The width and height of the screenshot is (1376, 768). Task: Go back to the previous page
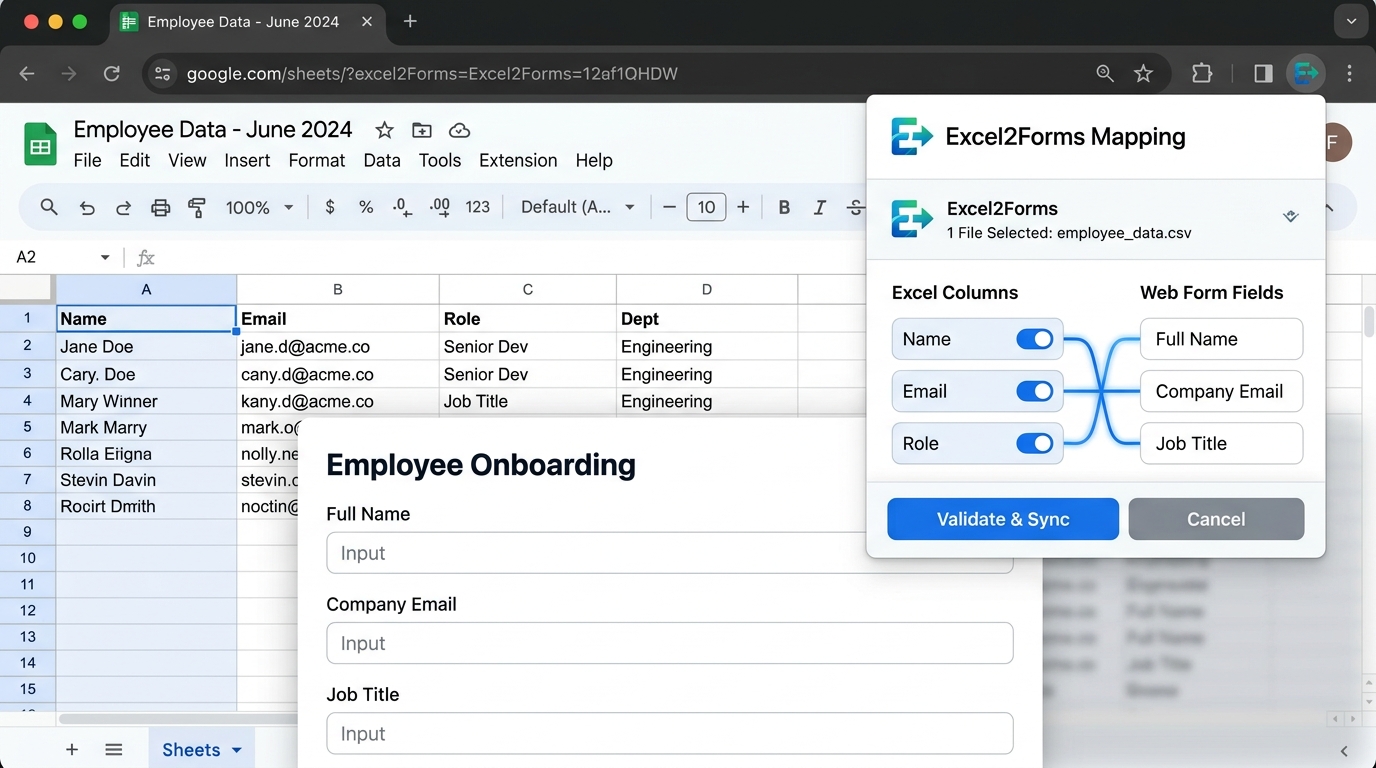pyautogui.click(x=27, y=73)
